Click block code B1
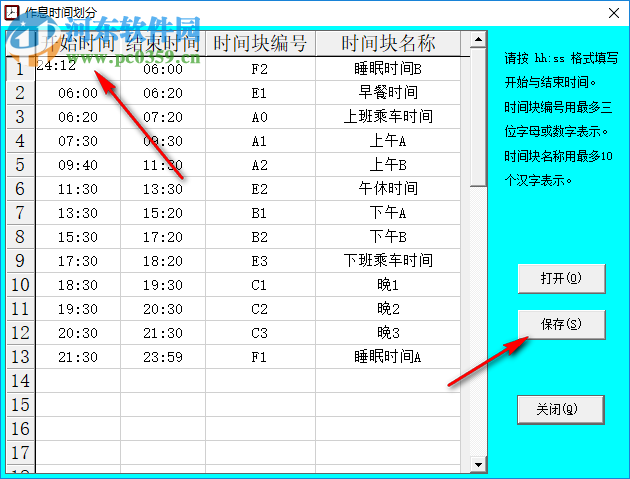The width and height of the screenshot is (630, 479). click(x=260, y=213)
